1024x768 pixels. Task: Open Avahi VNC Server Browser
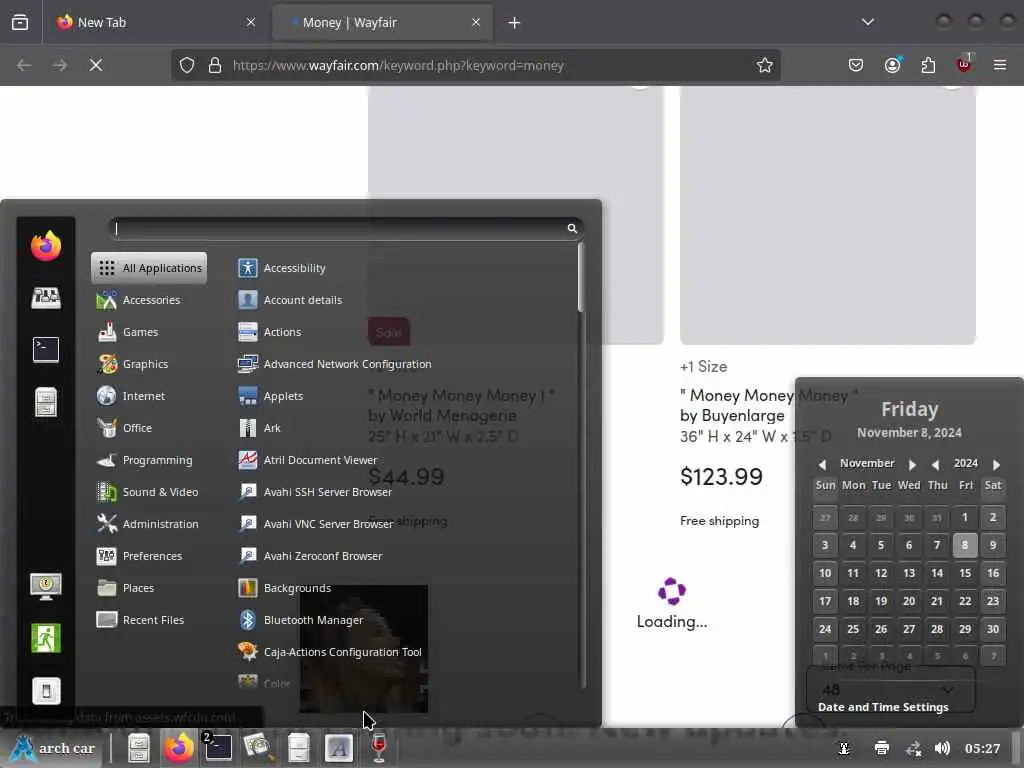[x=405, y=524]
